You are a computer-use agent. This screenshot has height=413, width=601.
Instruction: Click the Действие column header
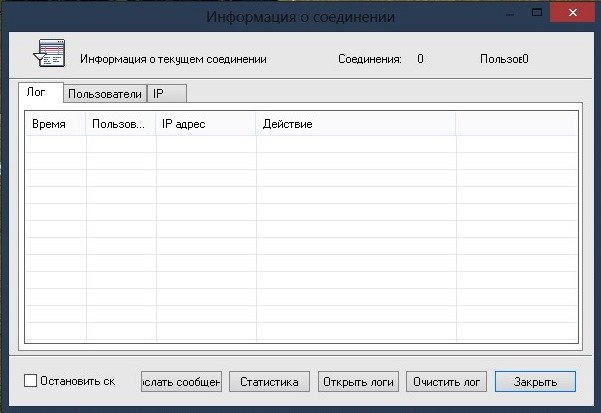pyautogui.click(x=355, y=123)
